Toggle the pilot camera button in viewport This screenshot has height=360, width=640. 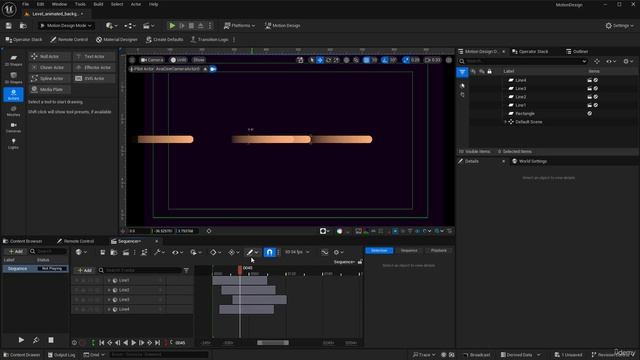(x=213, y=69)
